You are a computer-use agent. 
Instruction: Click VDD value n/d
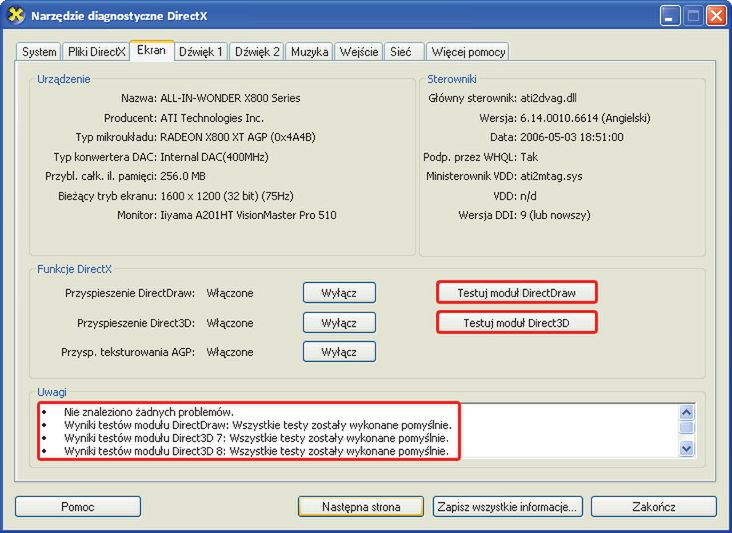point(528,196)
